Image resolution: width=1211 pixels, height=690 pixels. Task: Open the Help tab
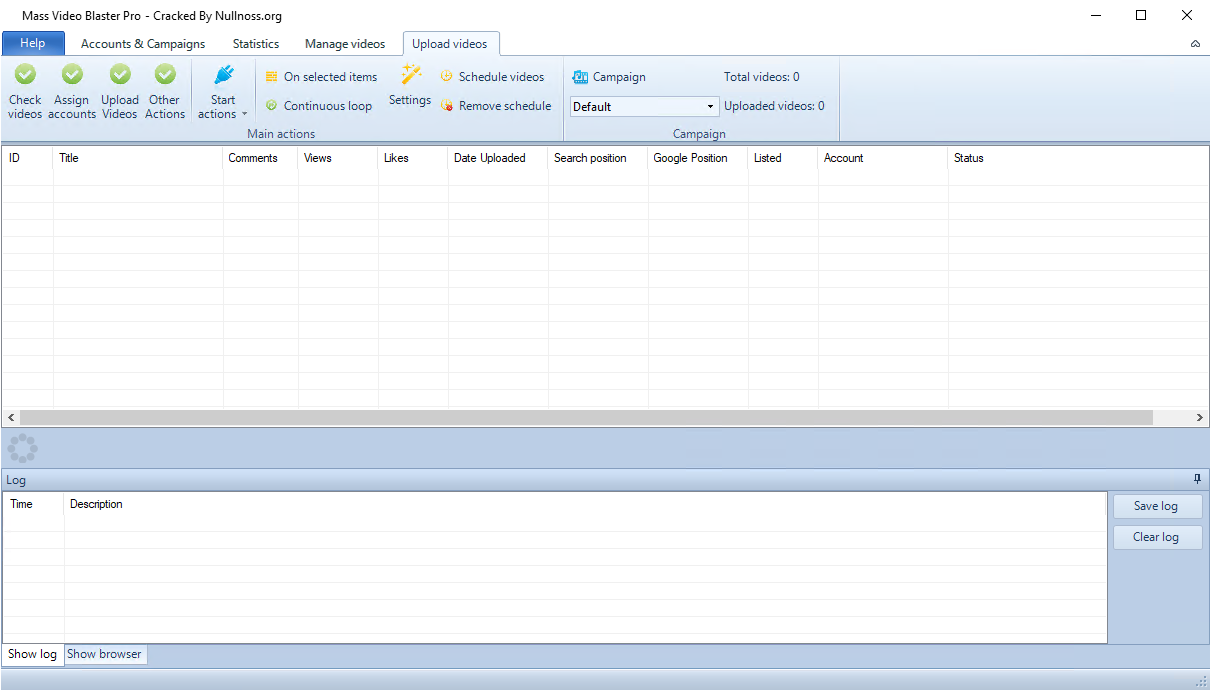coord(33,43)
